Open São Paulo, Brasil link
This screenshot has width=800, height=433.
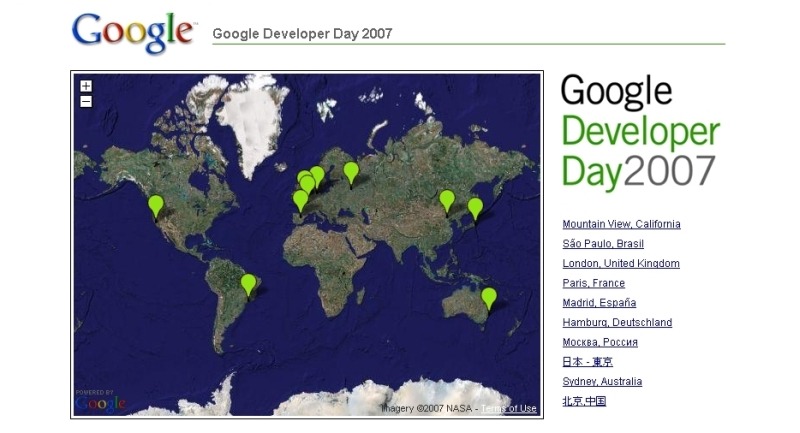click(x=603, y=244)
